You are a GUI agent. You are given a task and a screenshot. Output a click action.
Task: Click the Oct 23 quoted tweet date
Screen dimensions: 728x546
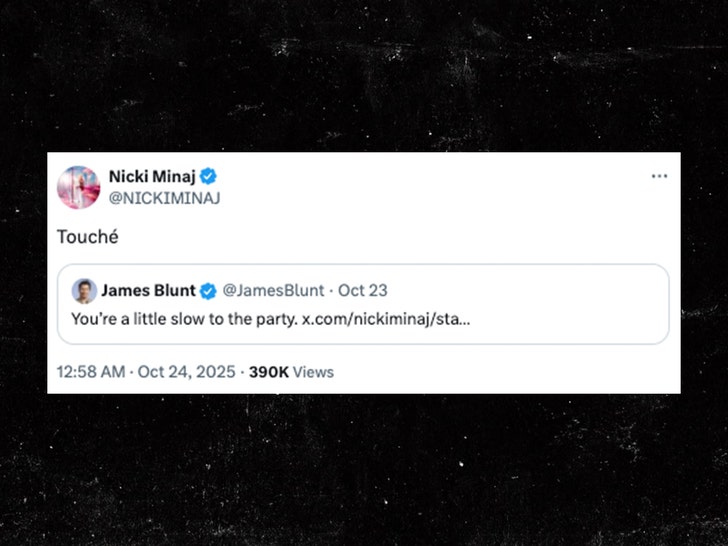(x=363, y=291)
